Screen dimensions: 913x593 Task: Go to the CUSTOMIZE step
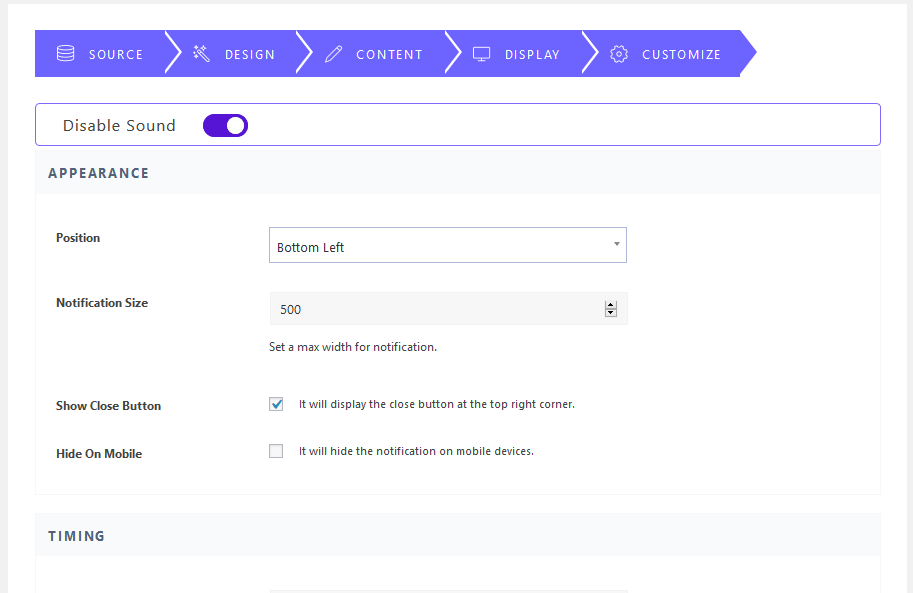[681, 55]
